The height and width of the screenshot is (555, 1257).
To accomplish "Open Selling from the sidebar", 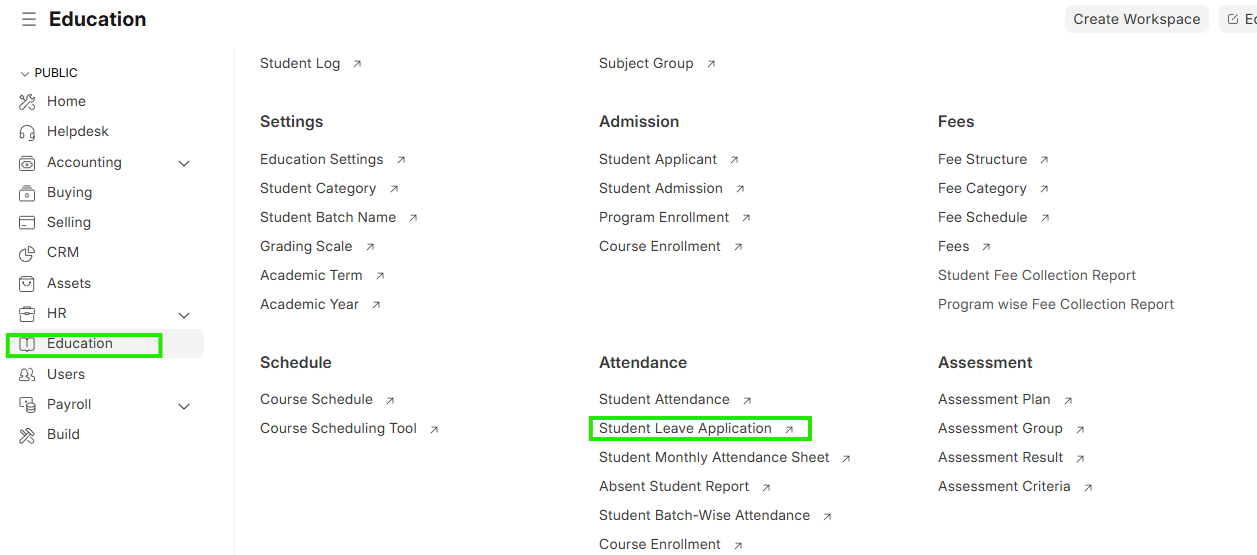I will 68,223.
